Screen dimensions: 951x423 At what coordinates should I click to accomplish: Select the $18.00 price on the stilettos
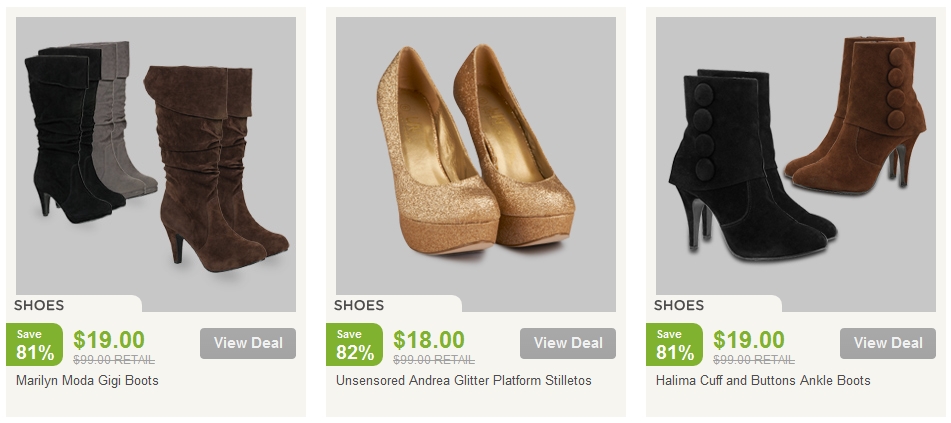(x=429, y=340)
